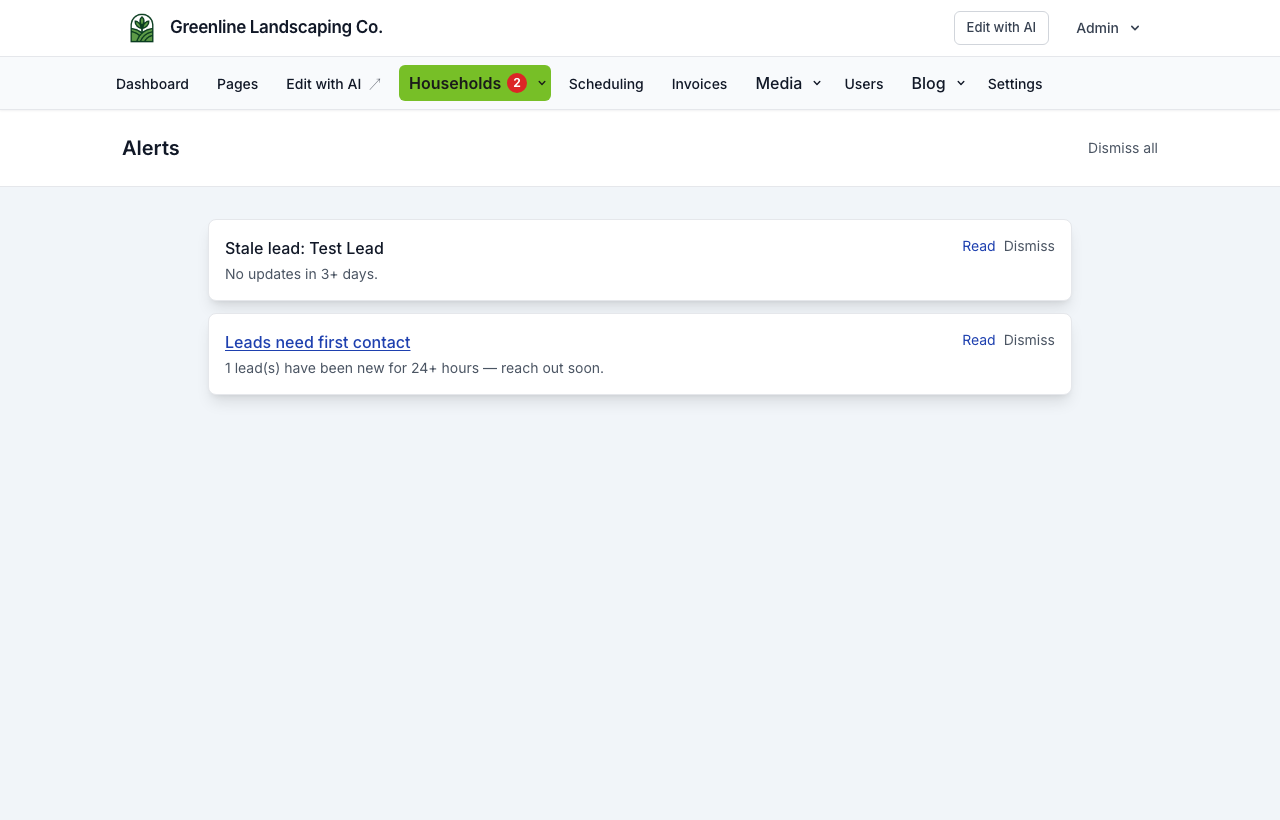The image size is (1280, 820).
Task: Open the Media nav item
Action: (779, 83)
